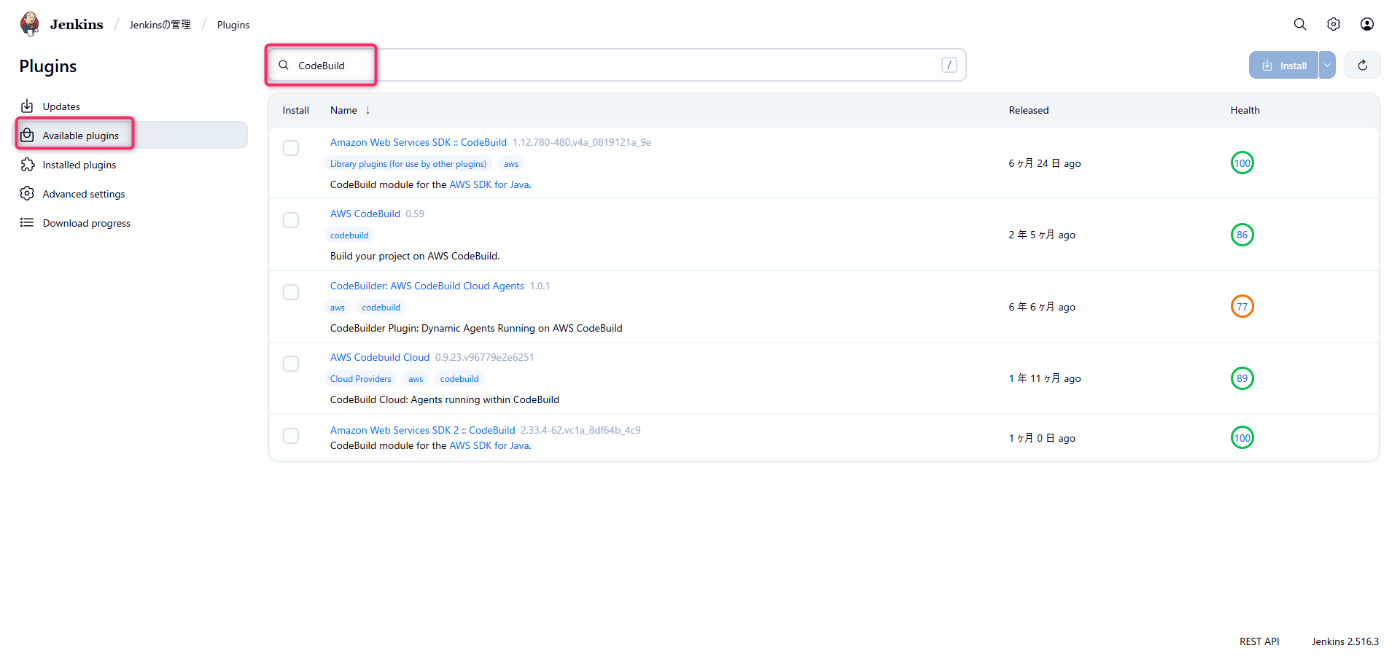Open AWS SDK for Java link in first row

pos(489,184)
